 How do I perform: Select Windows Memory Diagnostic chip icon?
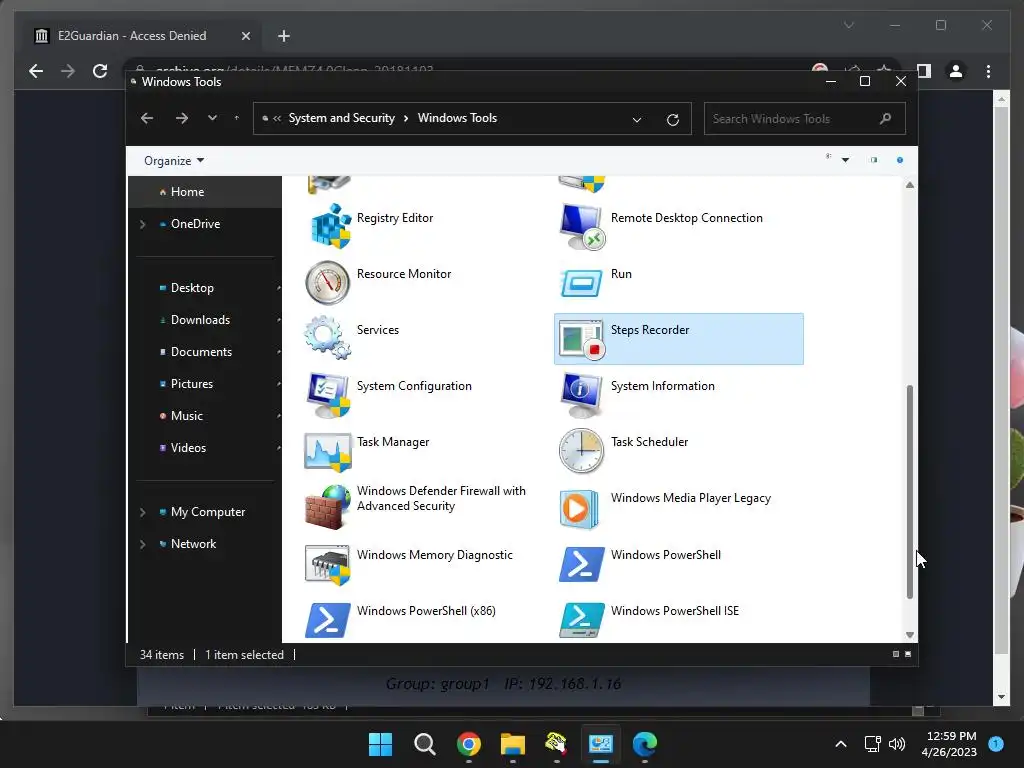[327, 564]
